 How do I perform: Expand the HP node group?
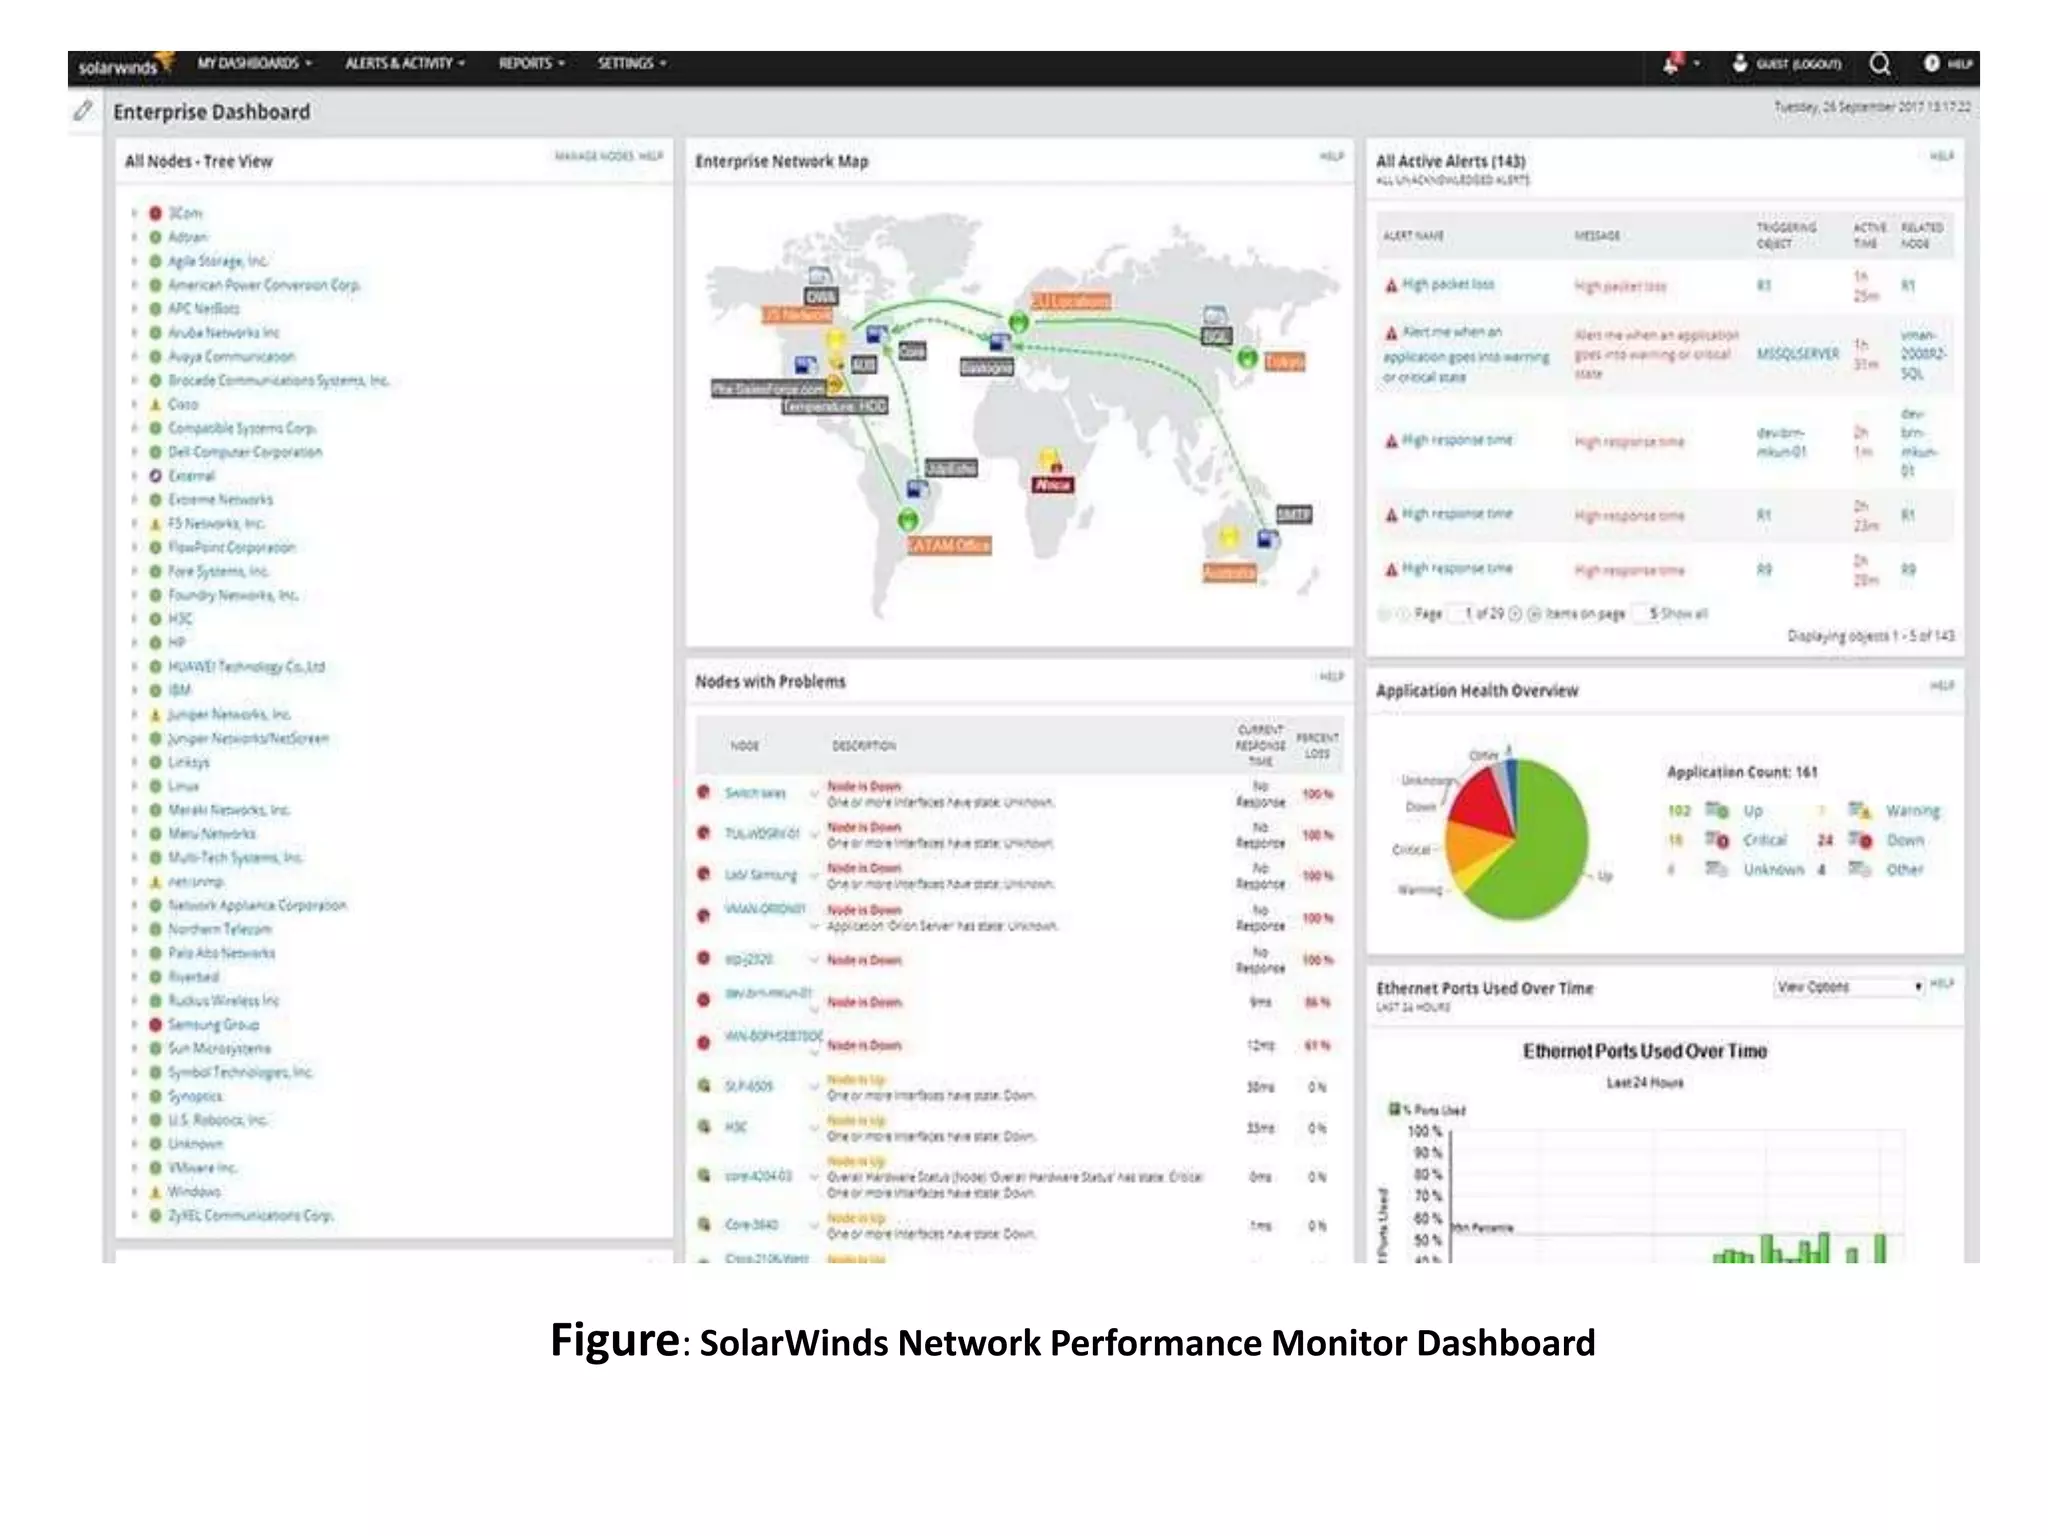134,643
